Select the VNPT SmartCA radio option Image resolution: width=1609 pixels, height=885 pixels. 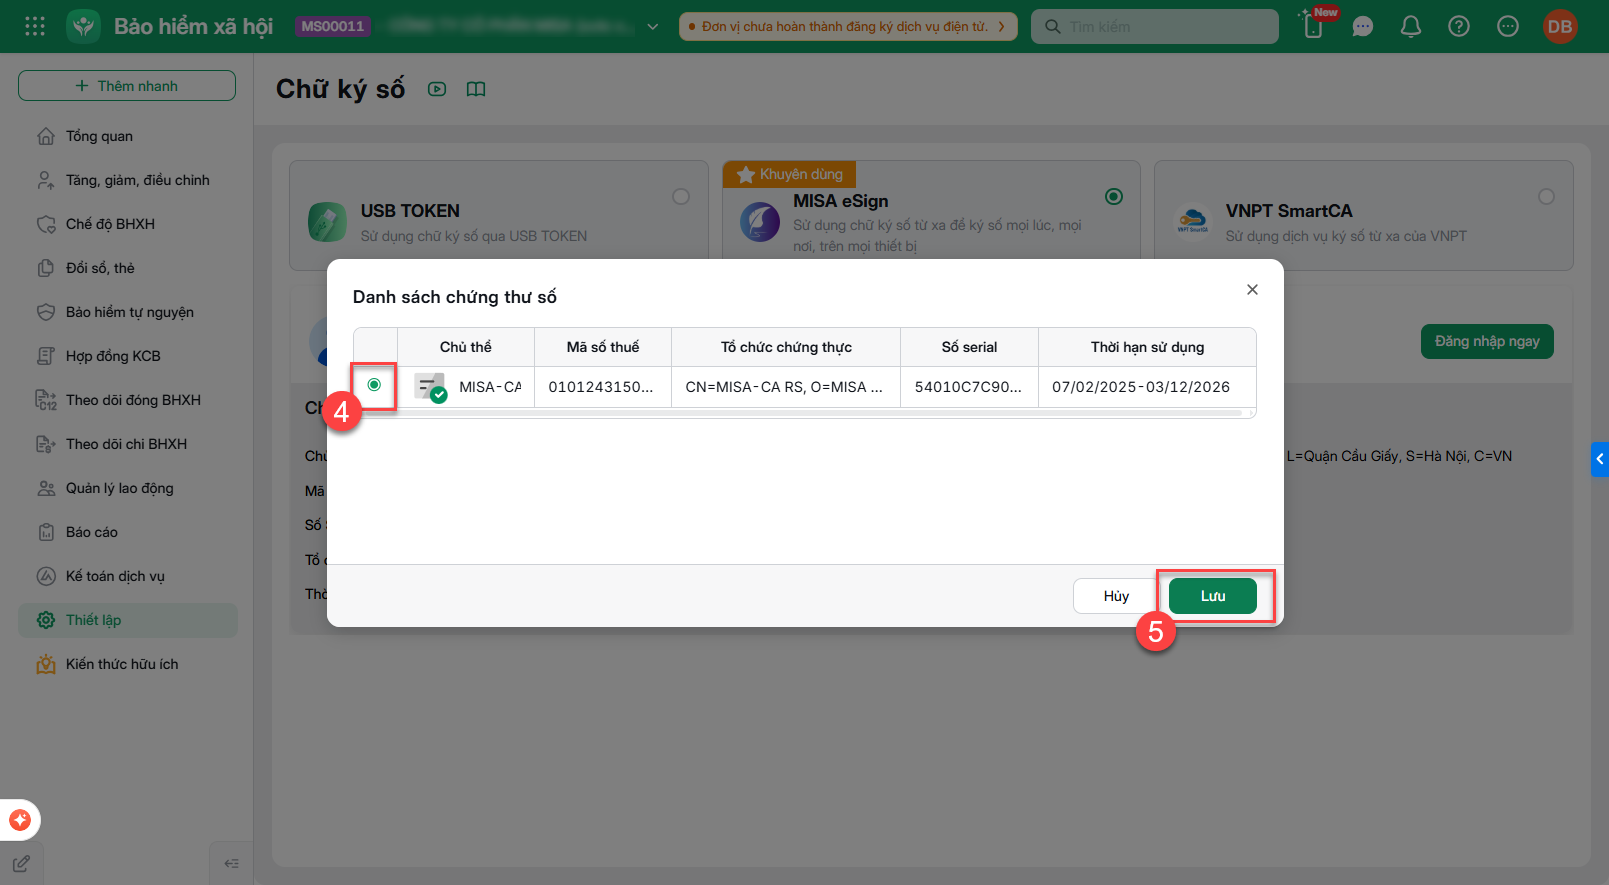[x=1546, y=197]
